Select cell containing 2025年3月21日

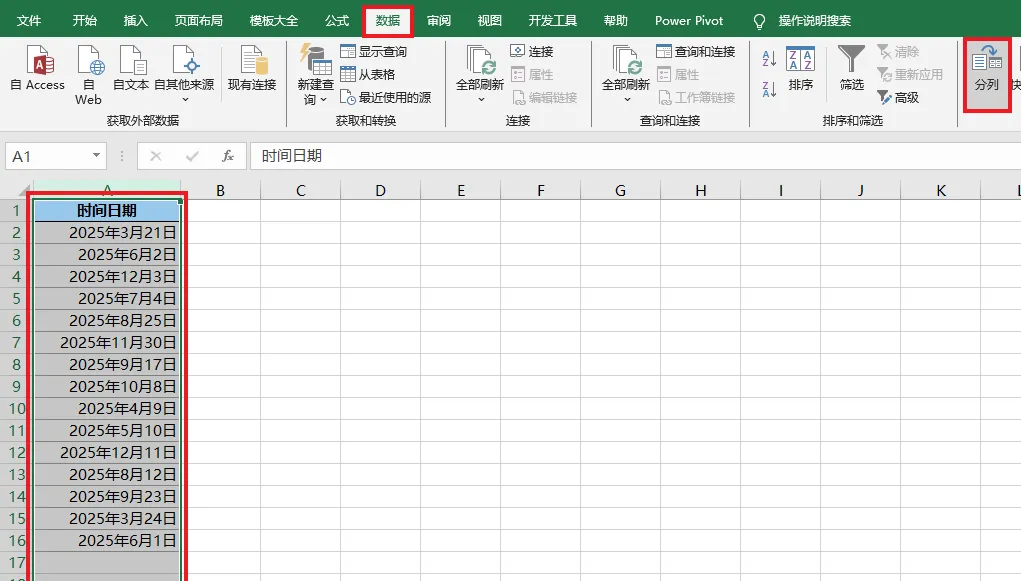click(107, 233)
